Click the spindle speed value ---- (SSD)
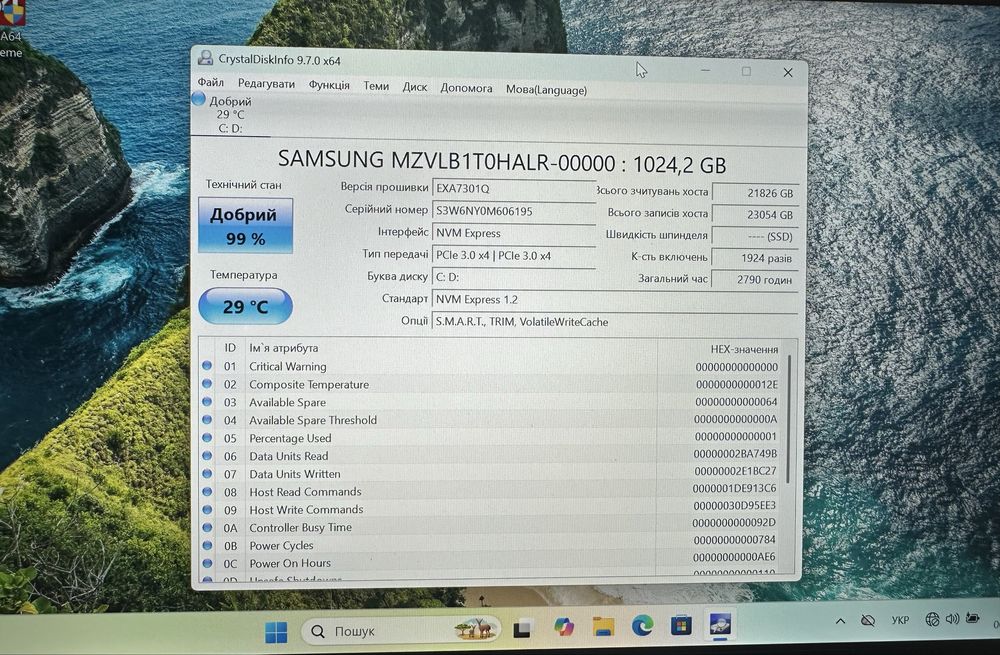1000x655 pixels. [x=754, y=236]
